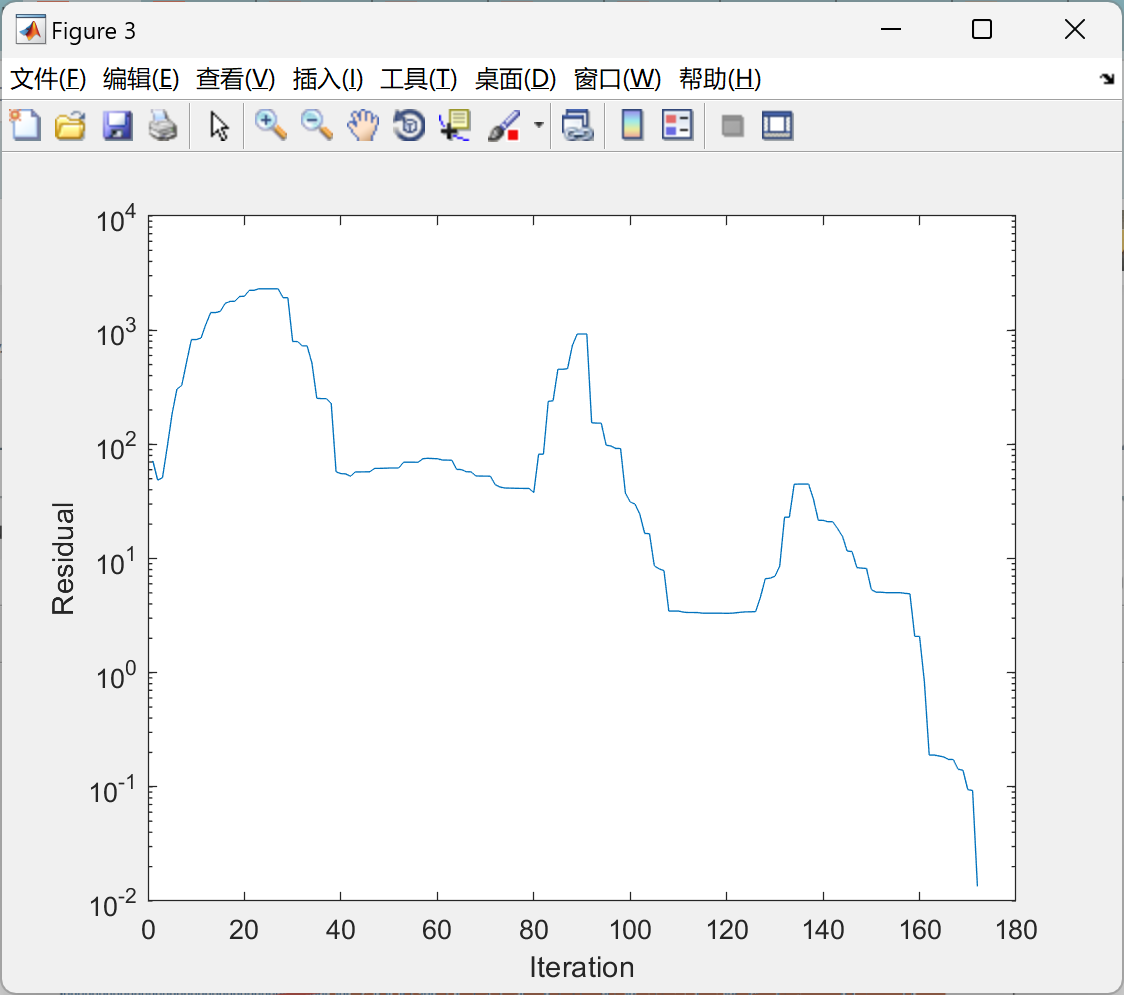Click the Residual y-axis label
The image size is (1124, 995).
pos(63,558)
